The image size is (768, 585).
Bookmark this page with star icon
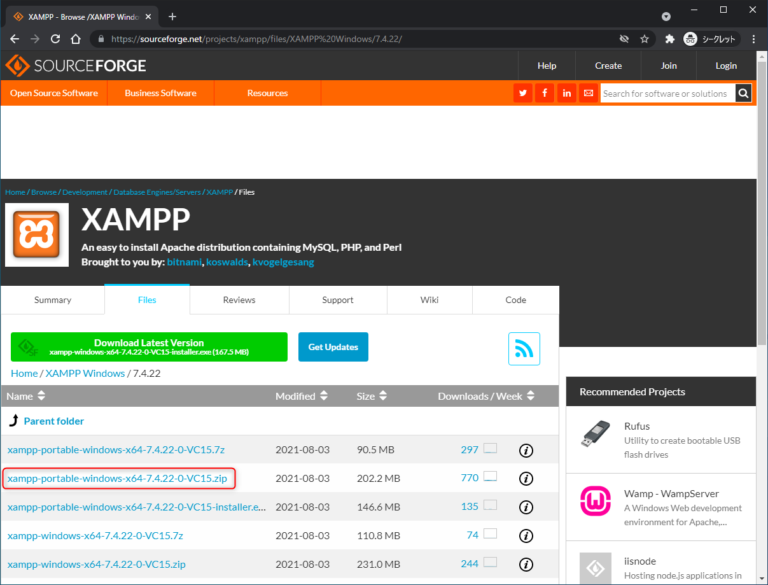click(x=645, y=39)
